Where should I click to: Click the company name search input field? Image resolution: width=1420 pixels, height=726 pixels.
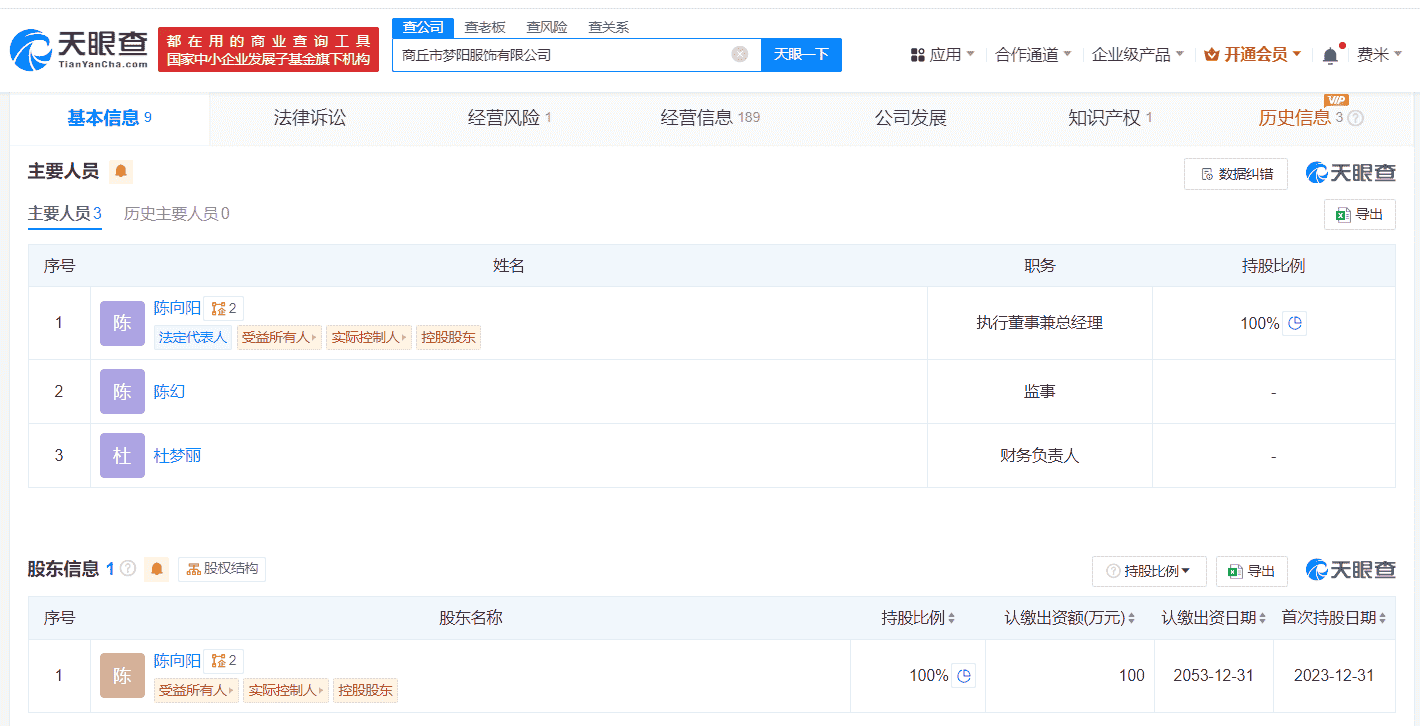[560, 55]
